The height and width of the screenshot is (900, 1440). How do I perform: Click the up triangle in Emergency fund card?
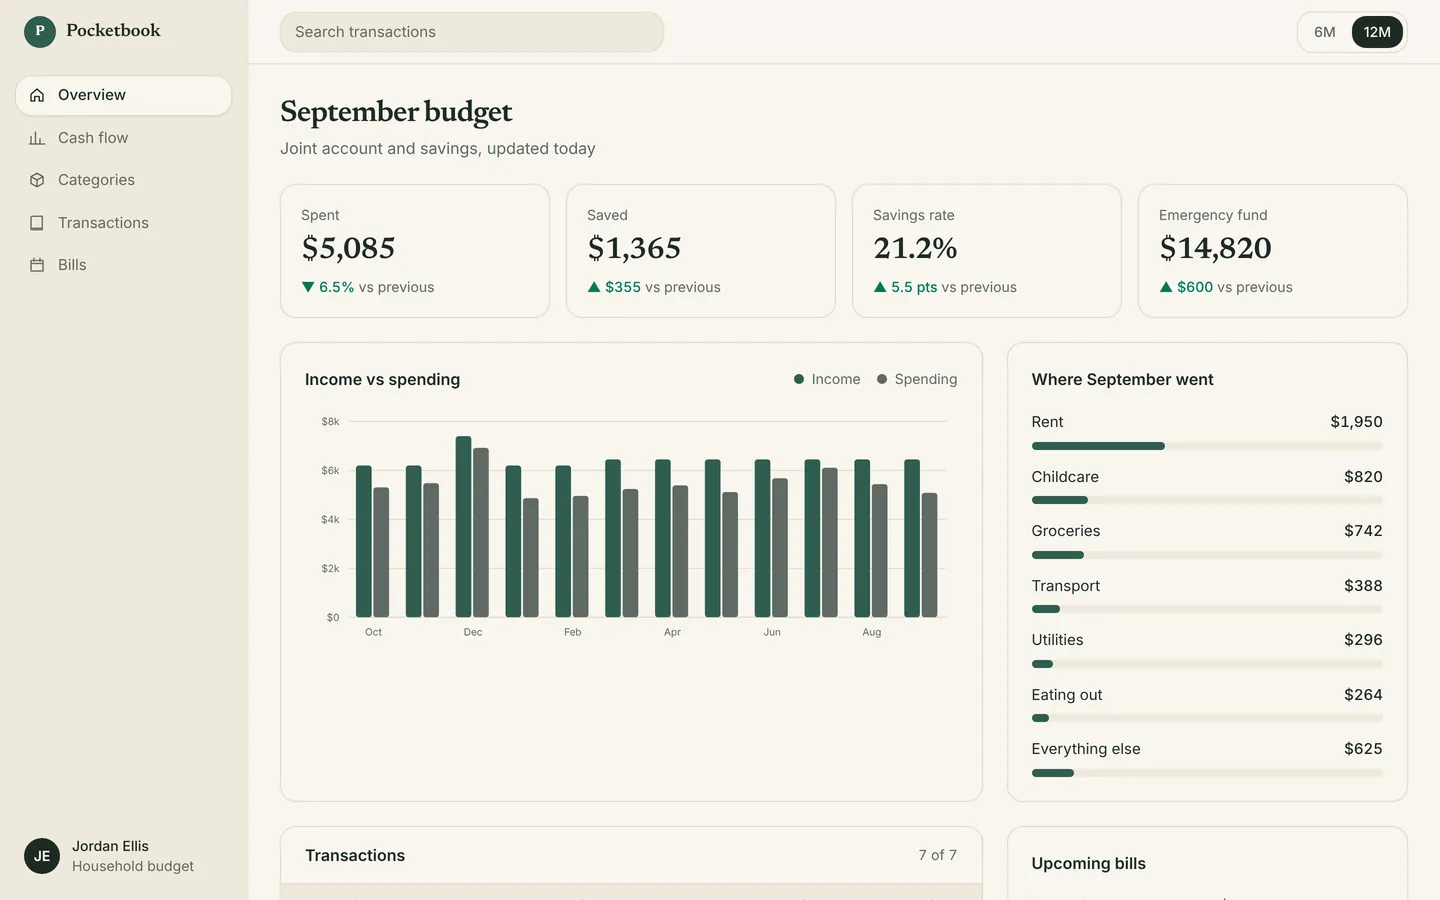click(1166, 287)
